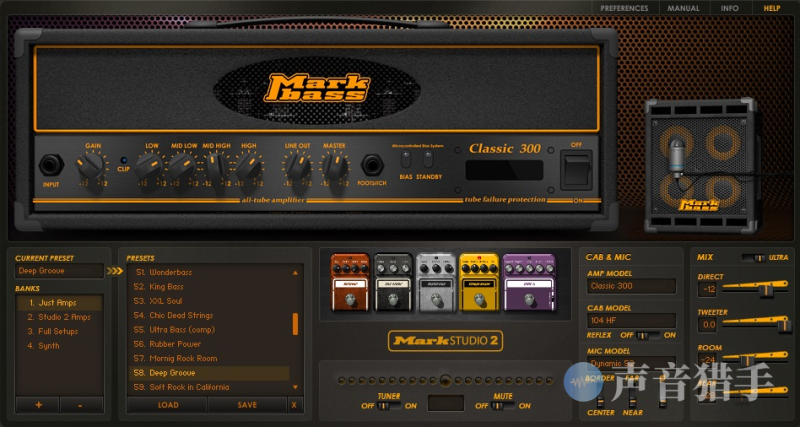Add a bank with the + button
This screenshot has height=427, width=800.
(38, 405)
